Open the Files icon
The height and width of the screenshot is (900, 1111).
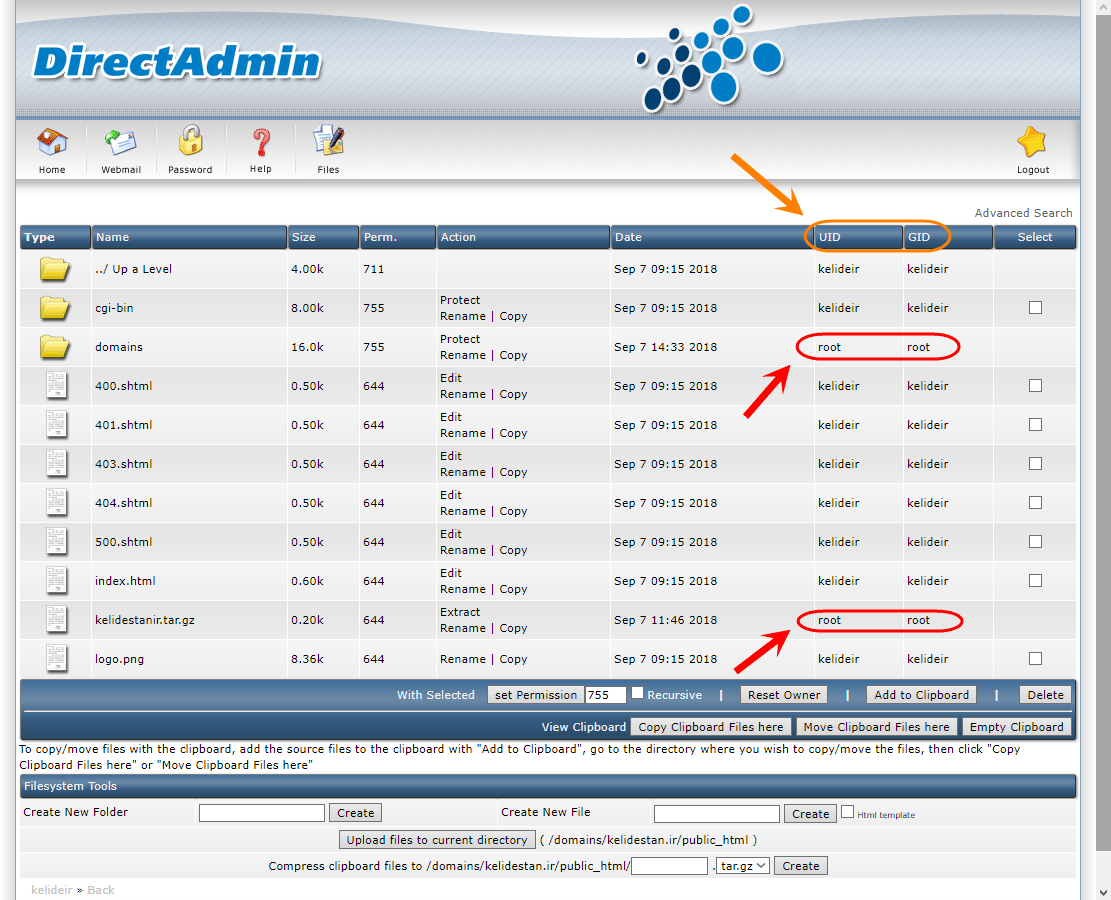point(329,140)
